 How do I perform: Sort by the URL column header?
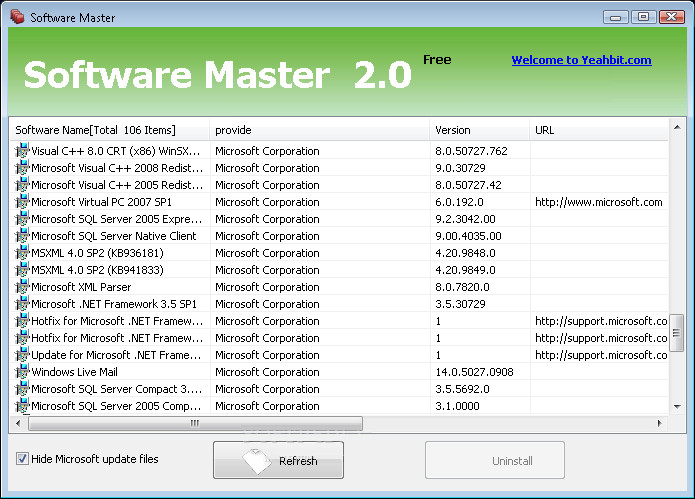point(599,130)
